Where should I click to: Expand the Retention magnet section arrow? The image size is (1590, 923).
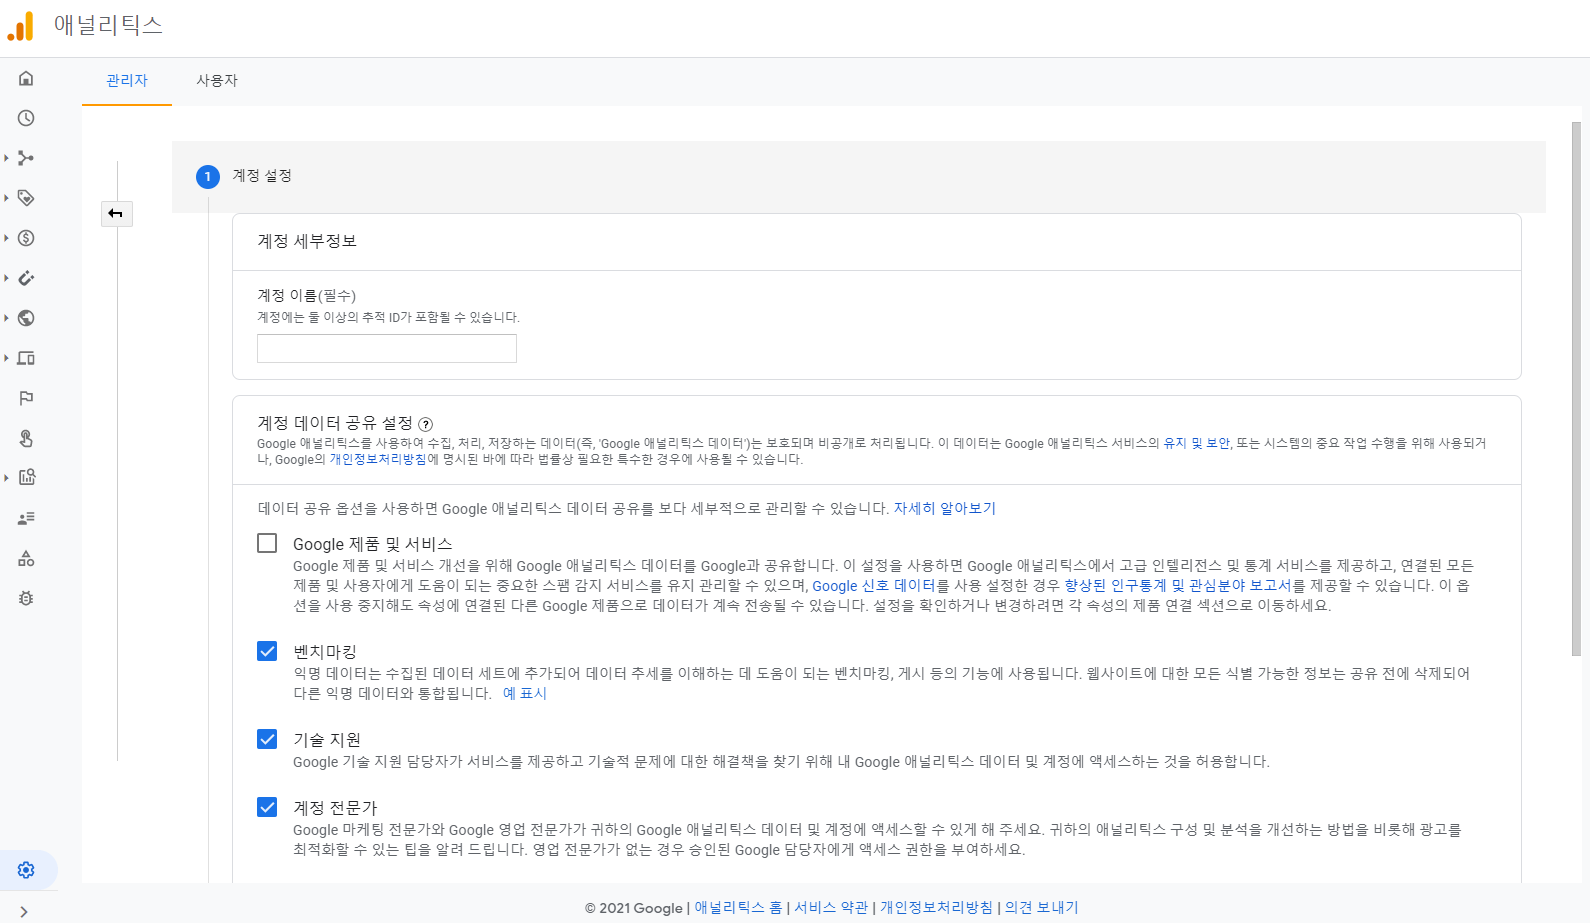[6, 278]
